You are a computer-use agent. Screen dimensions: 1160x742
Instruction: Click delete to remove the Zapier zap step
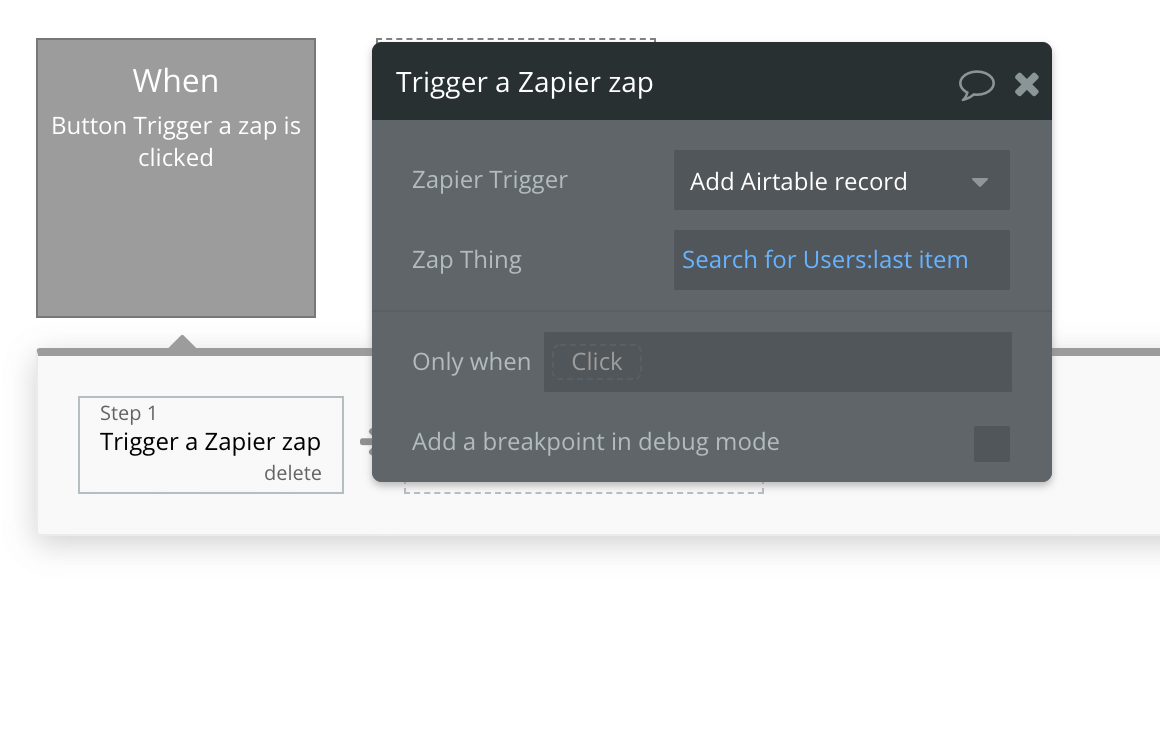(294, 473)
